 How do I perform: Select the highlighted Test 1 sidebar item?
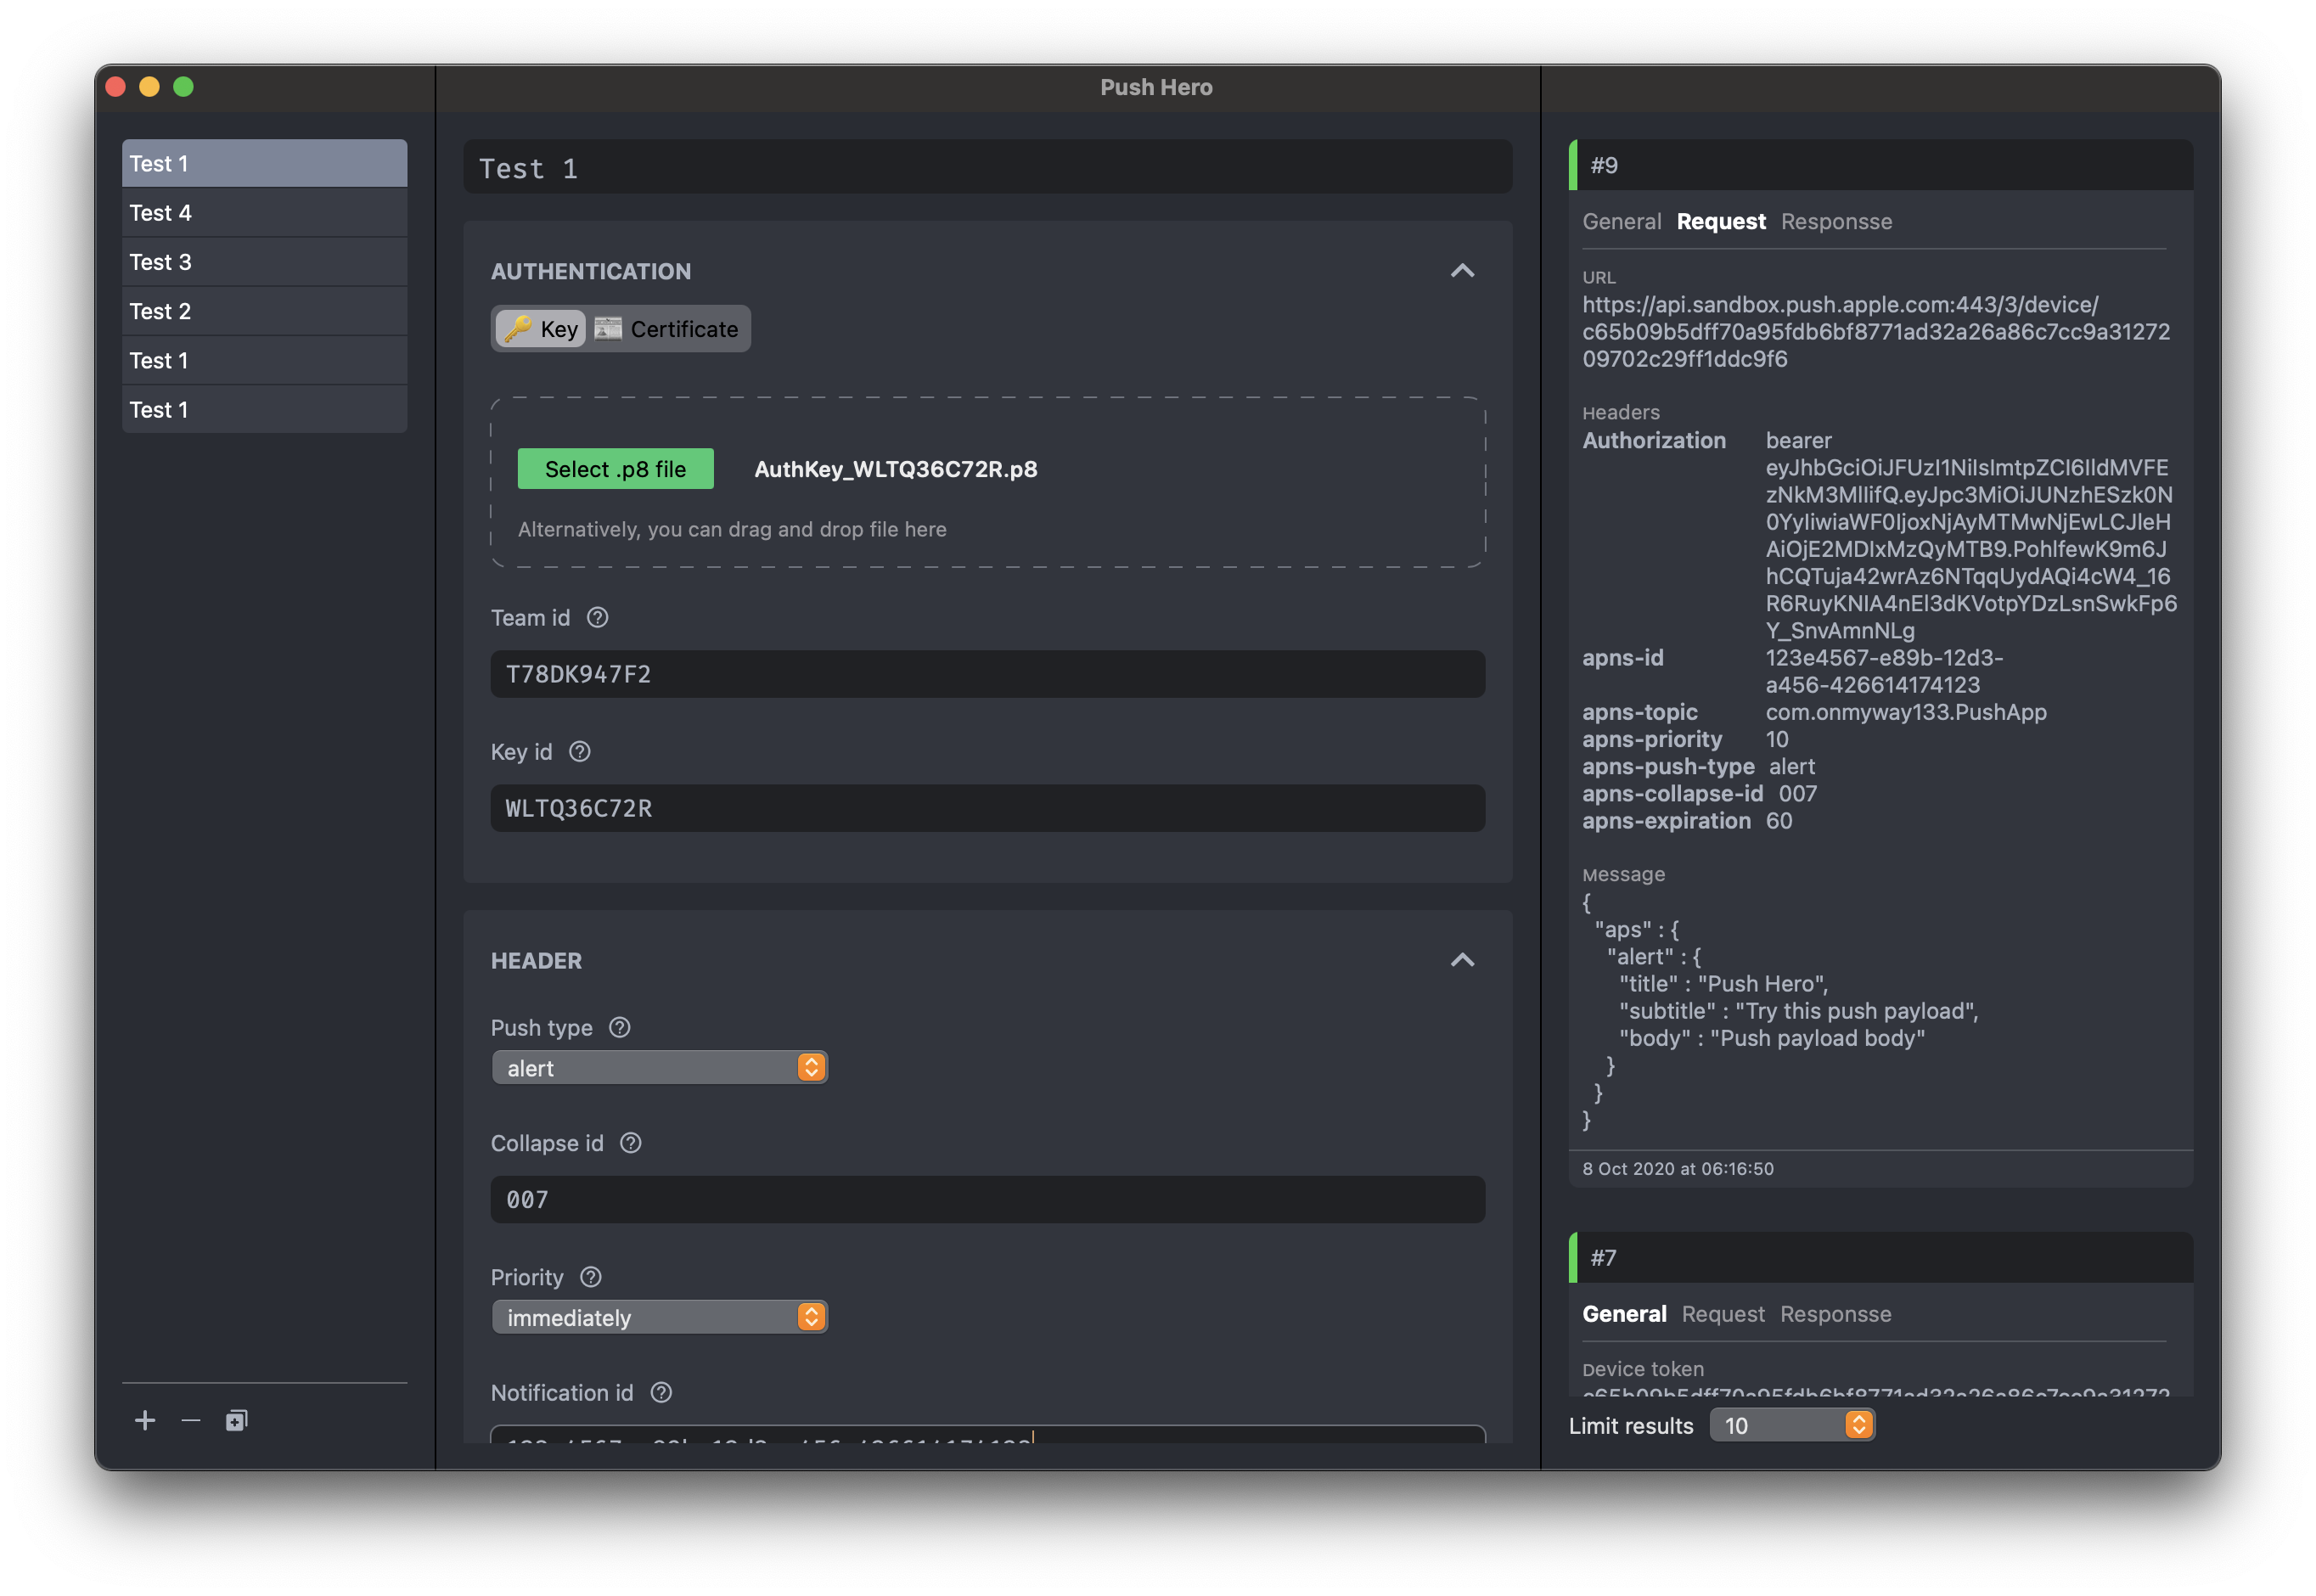[x=264, y=163]
